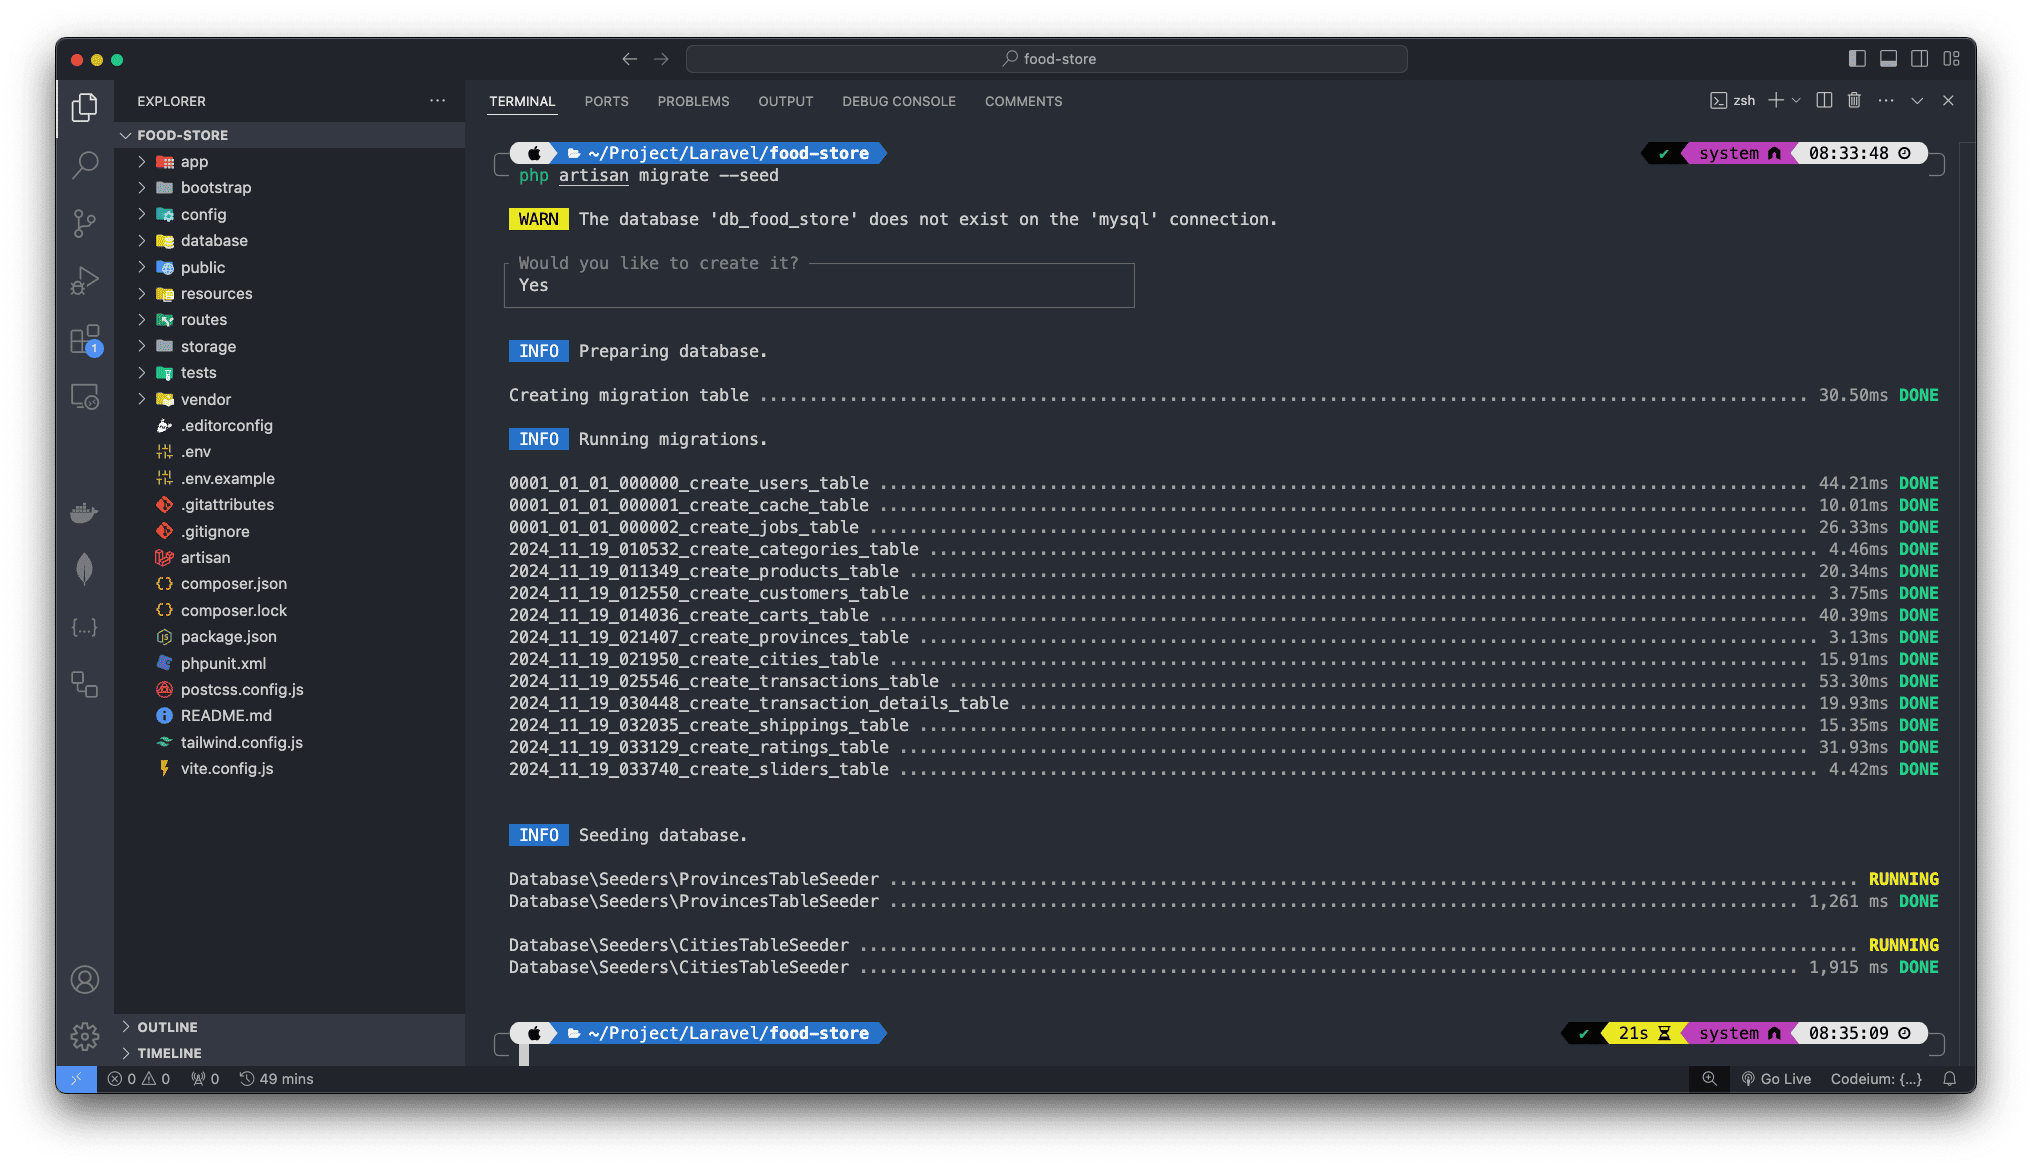Click Go Live in status bar
2032x1167 pixels.
[1776, 1079]
